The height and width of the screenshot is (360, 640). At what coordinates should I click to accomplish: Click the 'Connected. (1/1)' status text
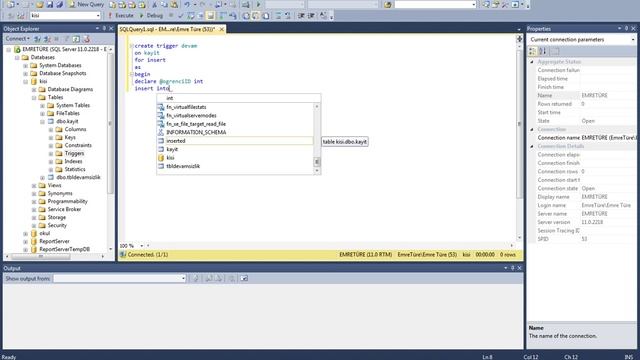(148, 255)
